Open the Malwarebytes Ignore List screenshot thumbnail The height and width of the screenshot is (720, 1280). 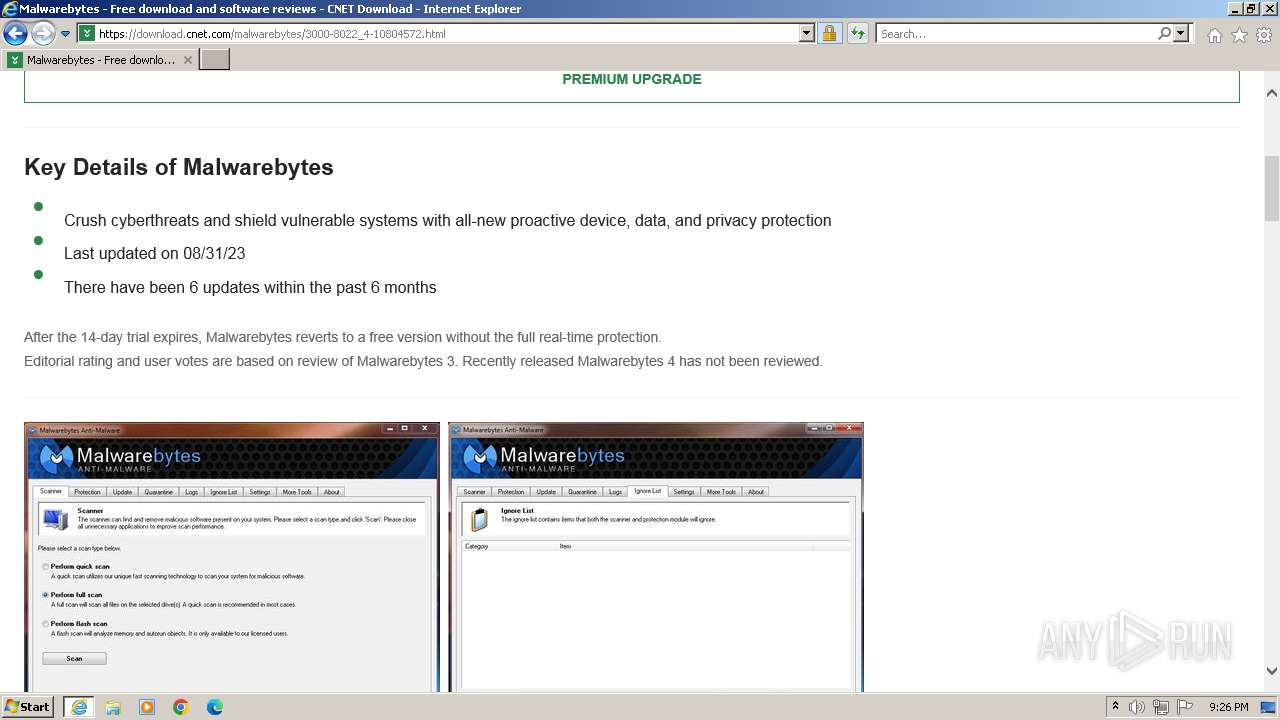tap(656, 557)
